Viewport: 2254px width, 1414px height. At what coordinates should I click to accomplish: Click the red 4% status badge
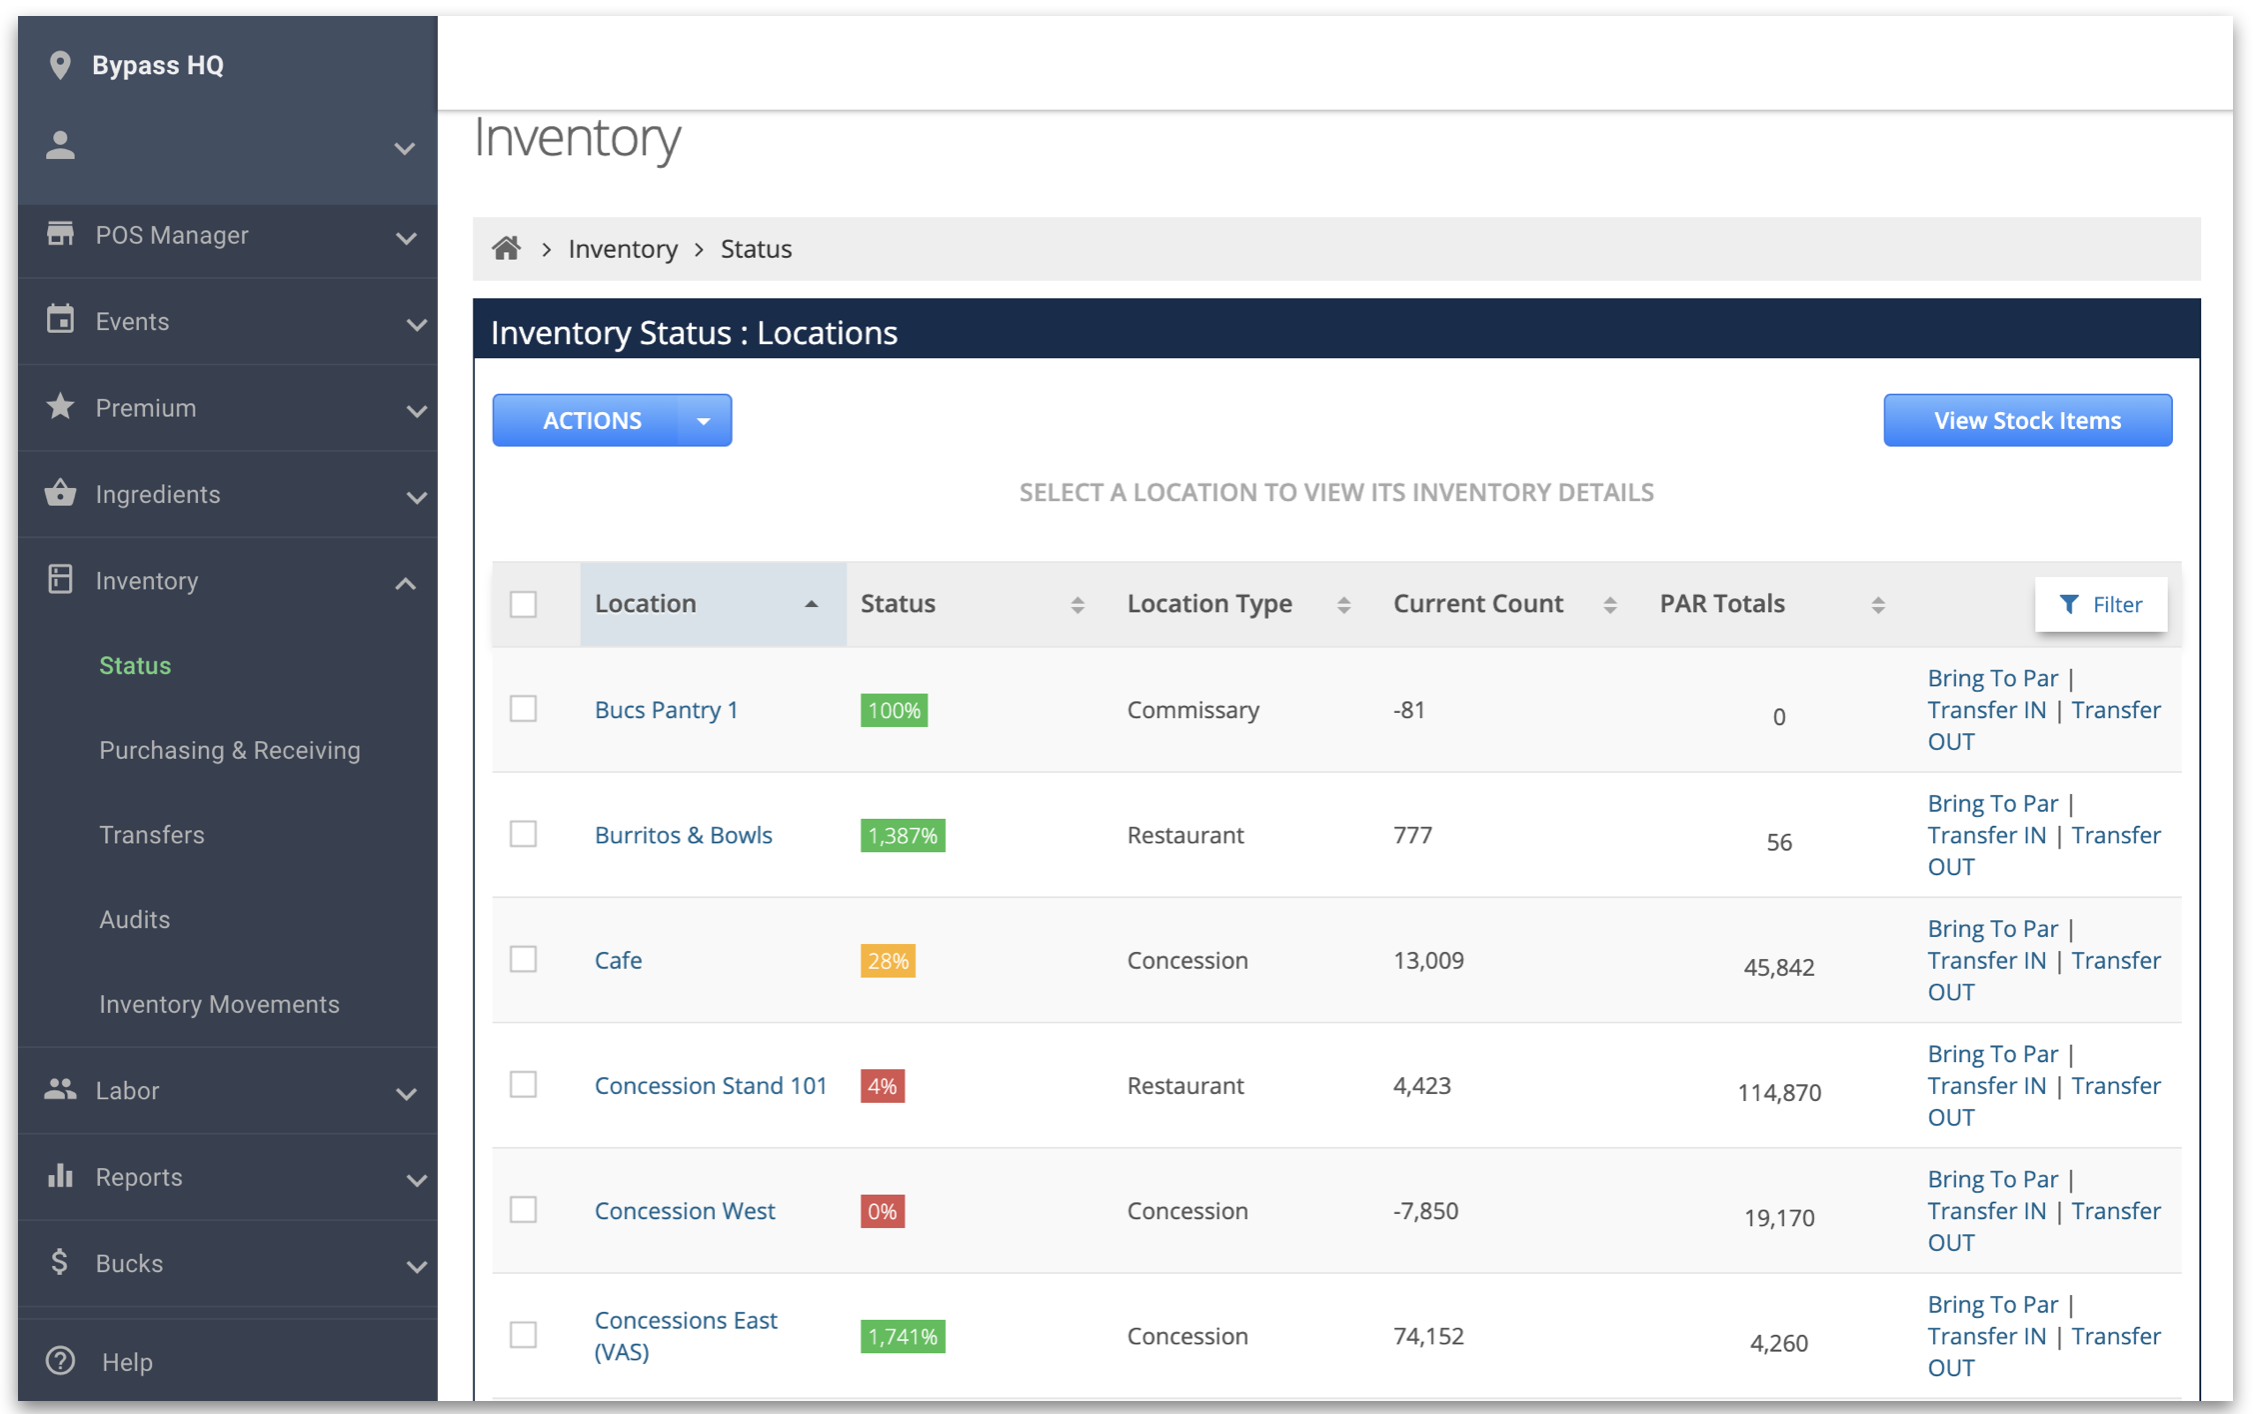pos(882,1085)
